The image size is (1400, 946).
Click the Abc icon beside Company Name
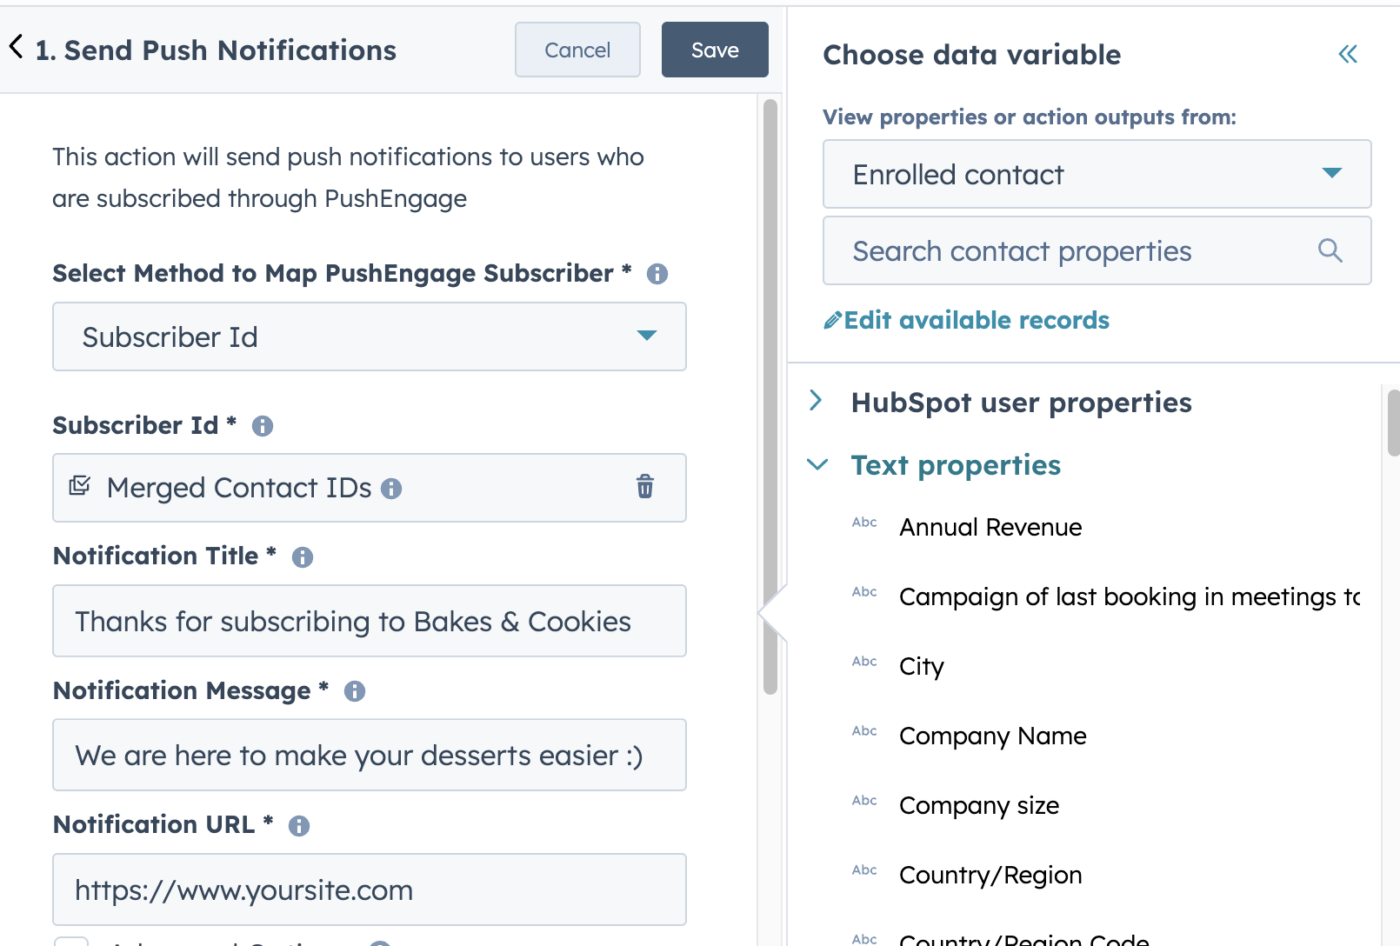point(864,732)
